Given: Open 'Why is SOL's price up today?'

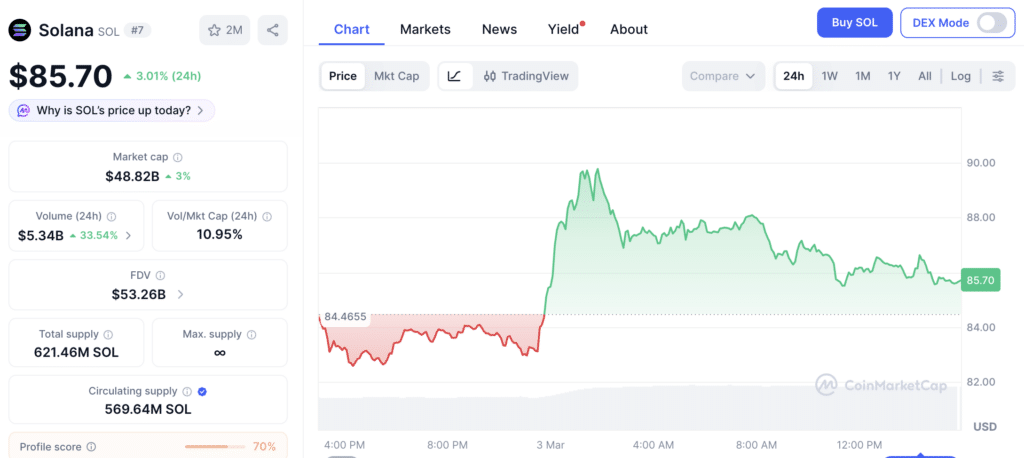Looking at the screenshot, I should pos(112,110).
